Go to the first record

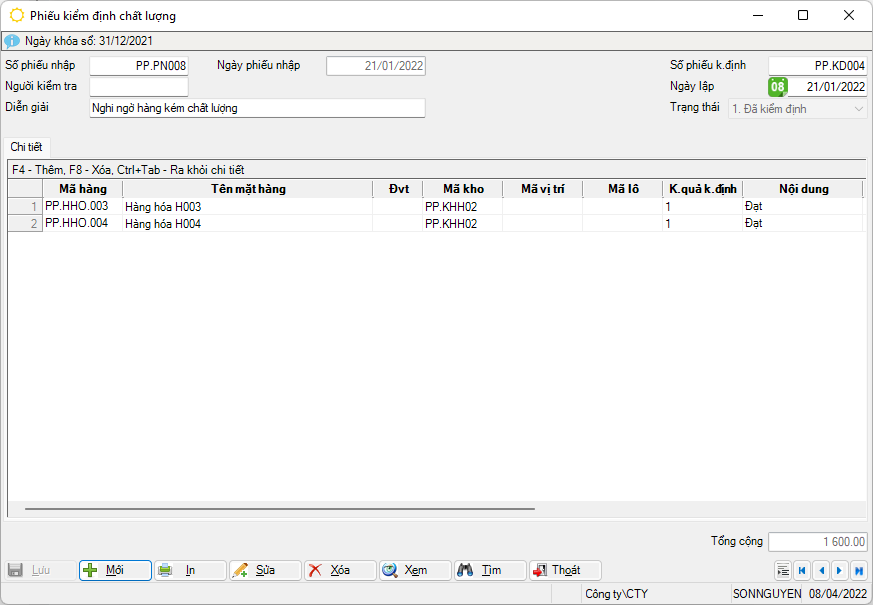pyautogui.click(x=802, y=570)
